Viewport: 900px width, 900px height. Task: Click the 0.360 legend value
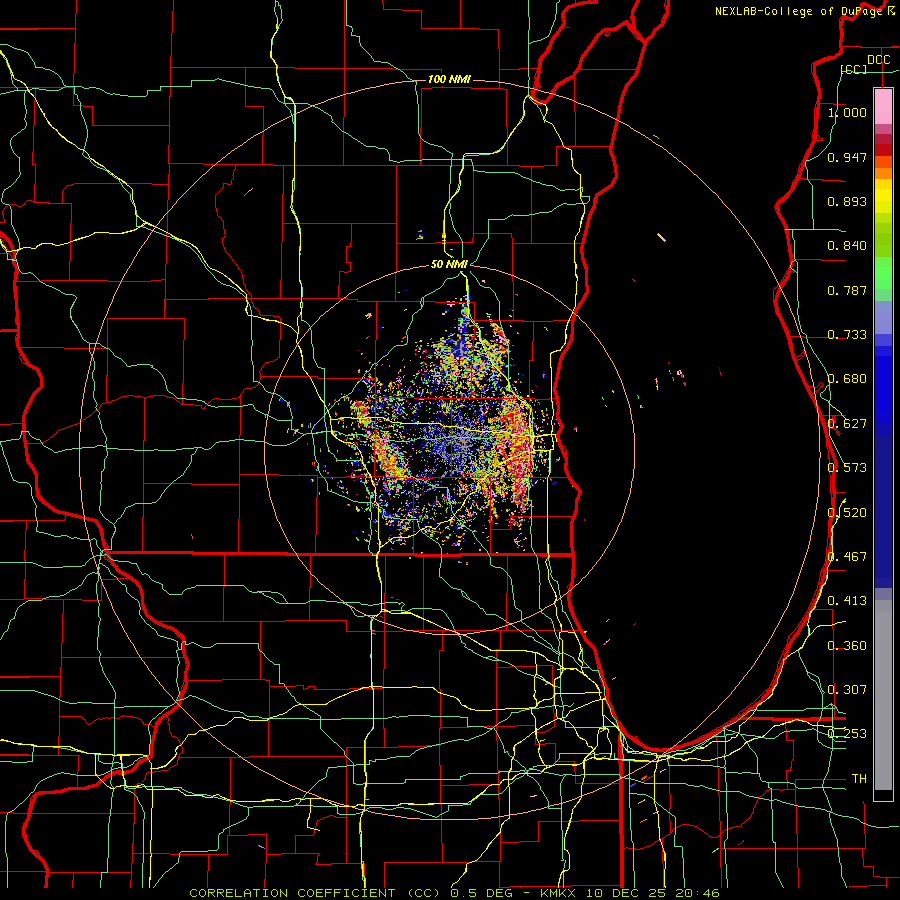(847, 646)
